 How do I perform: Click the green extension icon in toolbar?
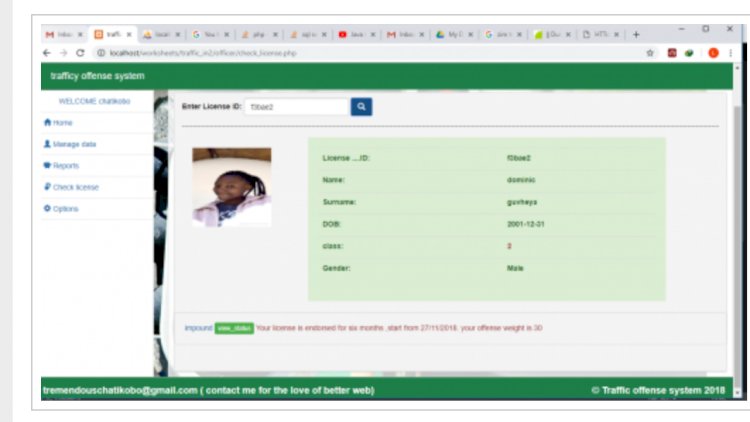pyautogui.click(x=689, y=53)
